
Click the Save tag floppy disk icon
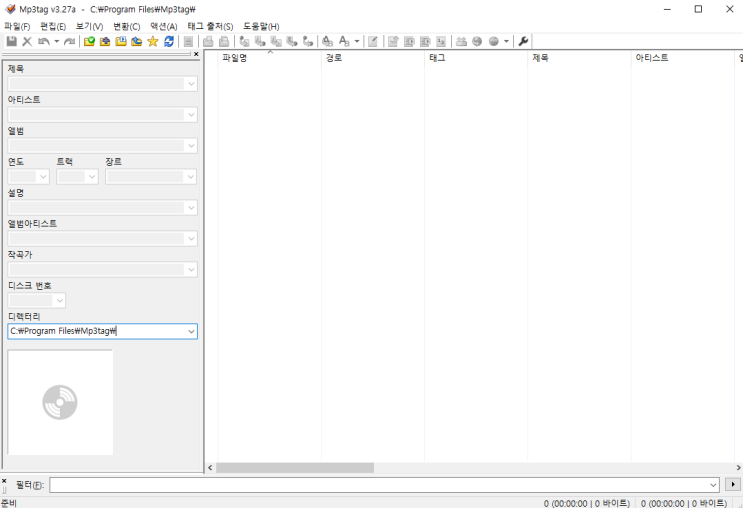[x=11, y=41]
